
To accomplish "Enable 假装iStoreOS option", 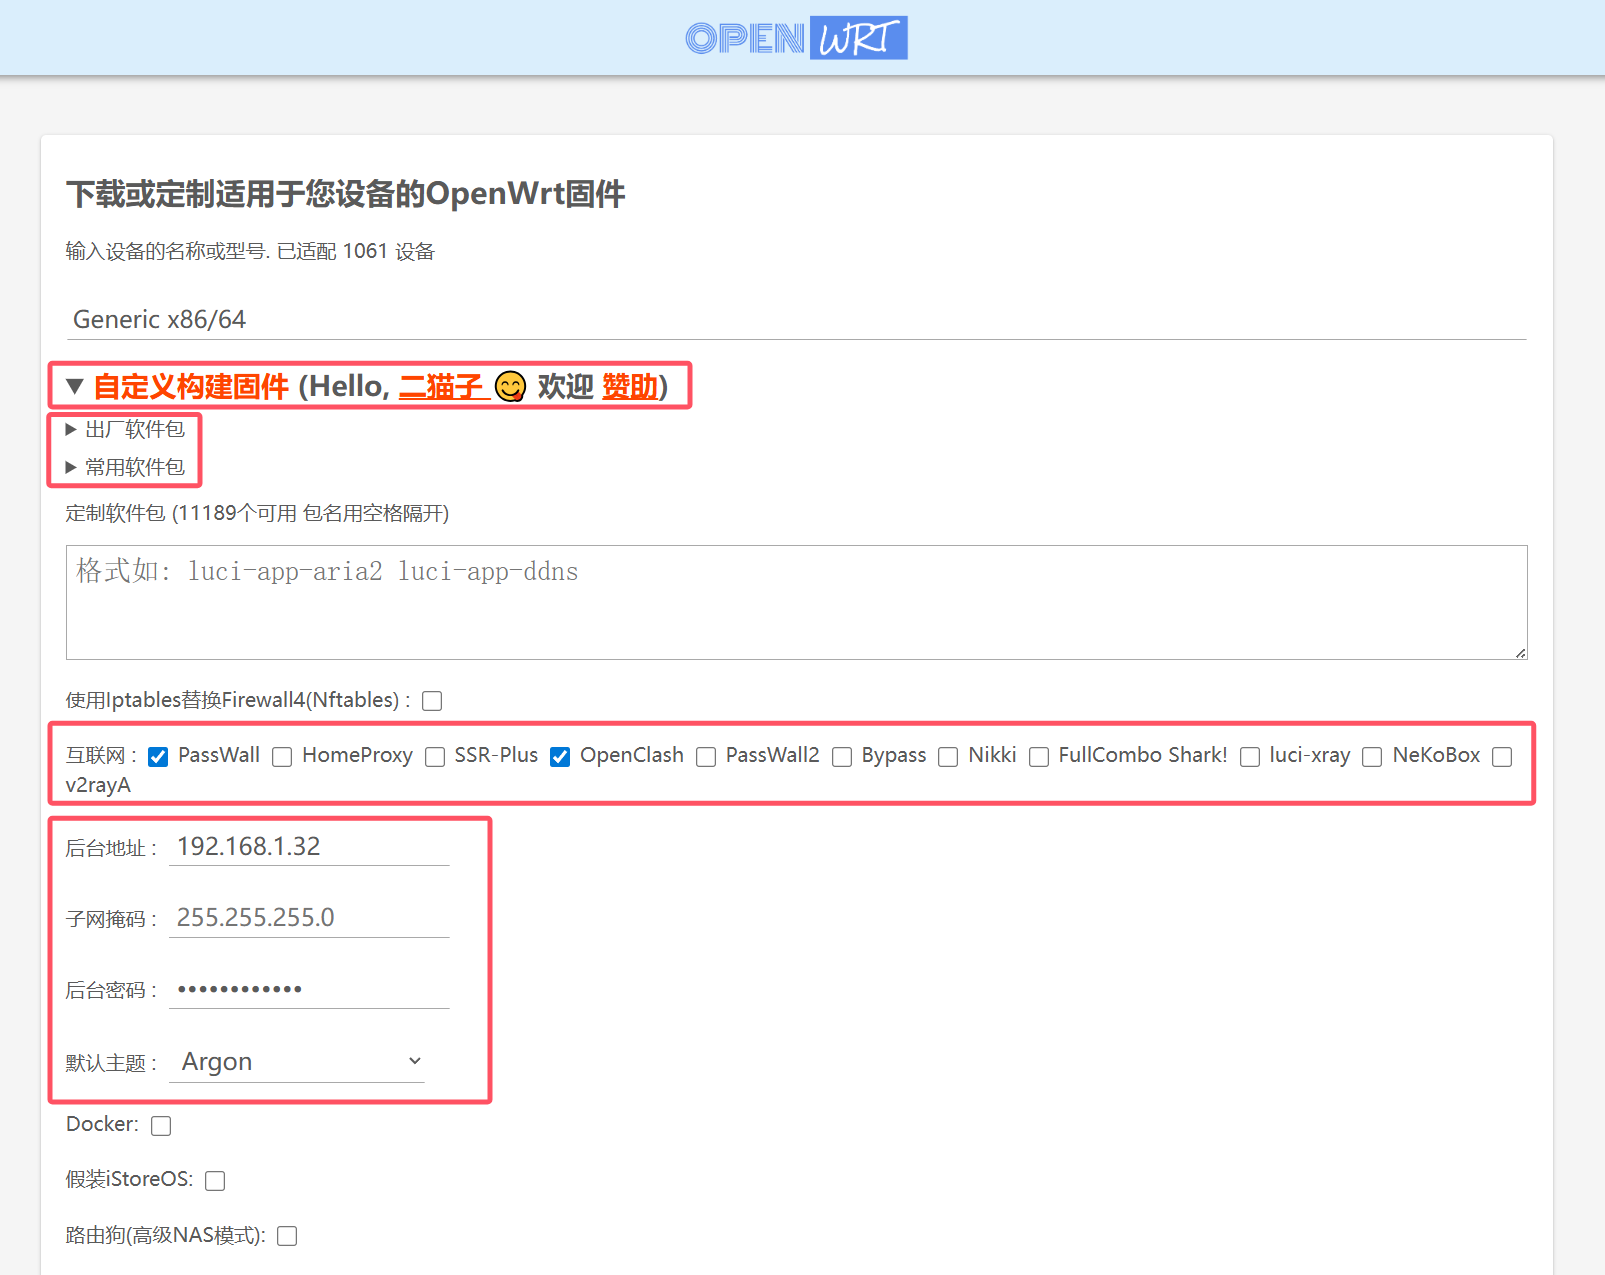I will point(214,1180).
